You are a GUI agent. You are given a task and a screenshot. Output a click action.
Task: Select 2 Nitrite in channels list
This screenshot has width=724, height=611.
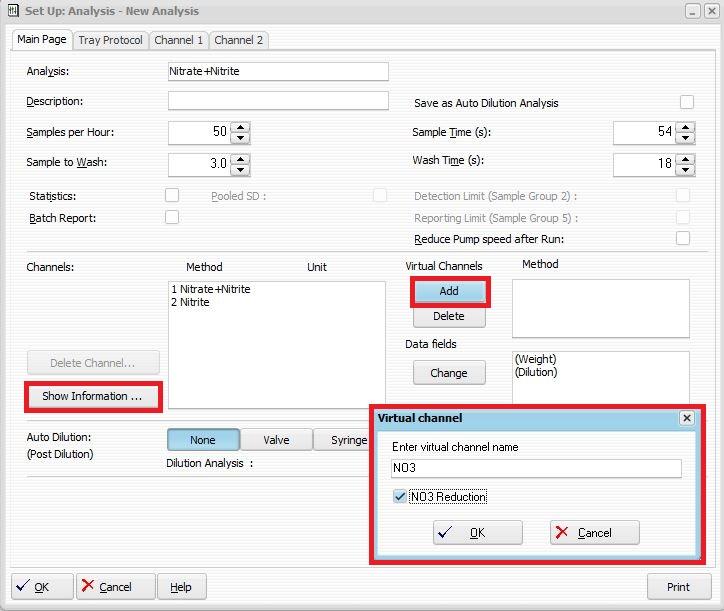point(190,302)
